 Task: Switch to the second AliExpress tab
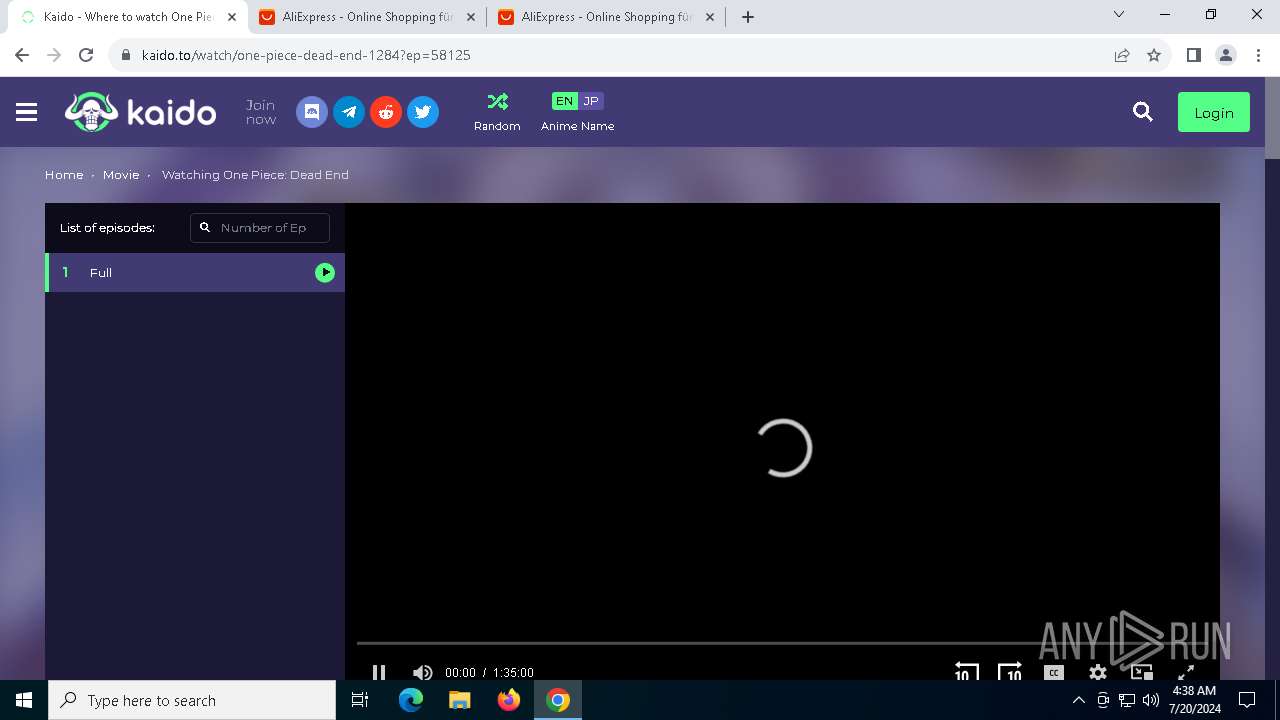(606, 17)
